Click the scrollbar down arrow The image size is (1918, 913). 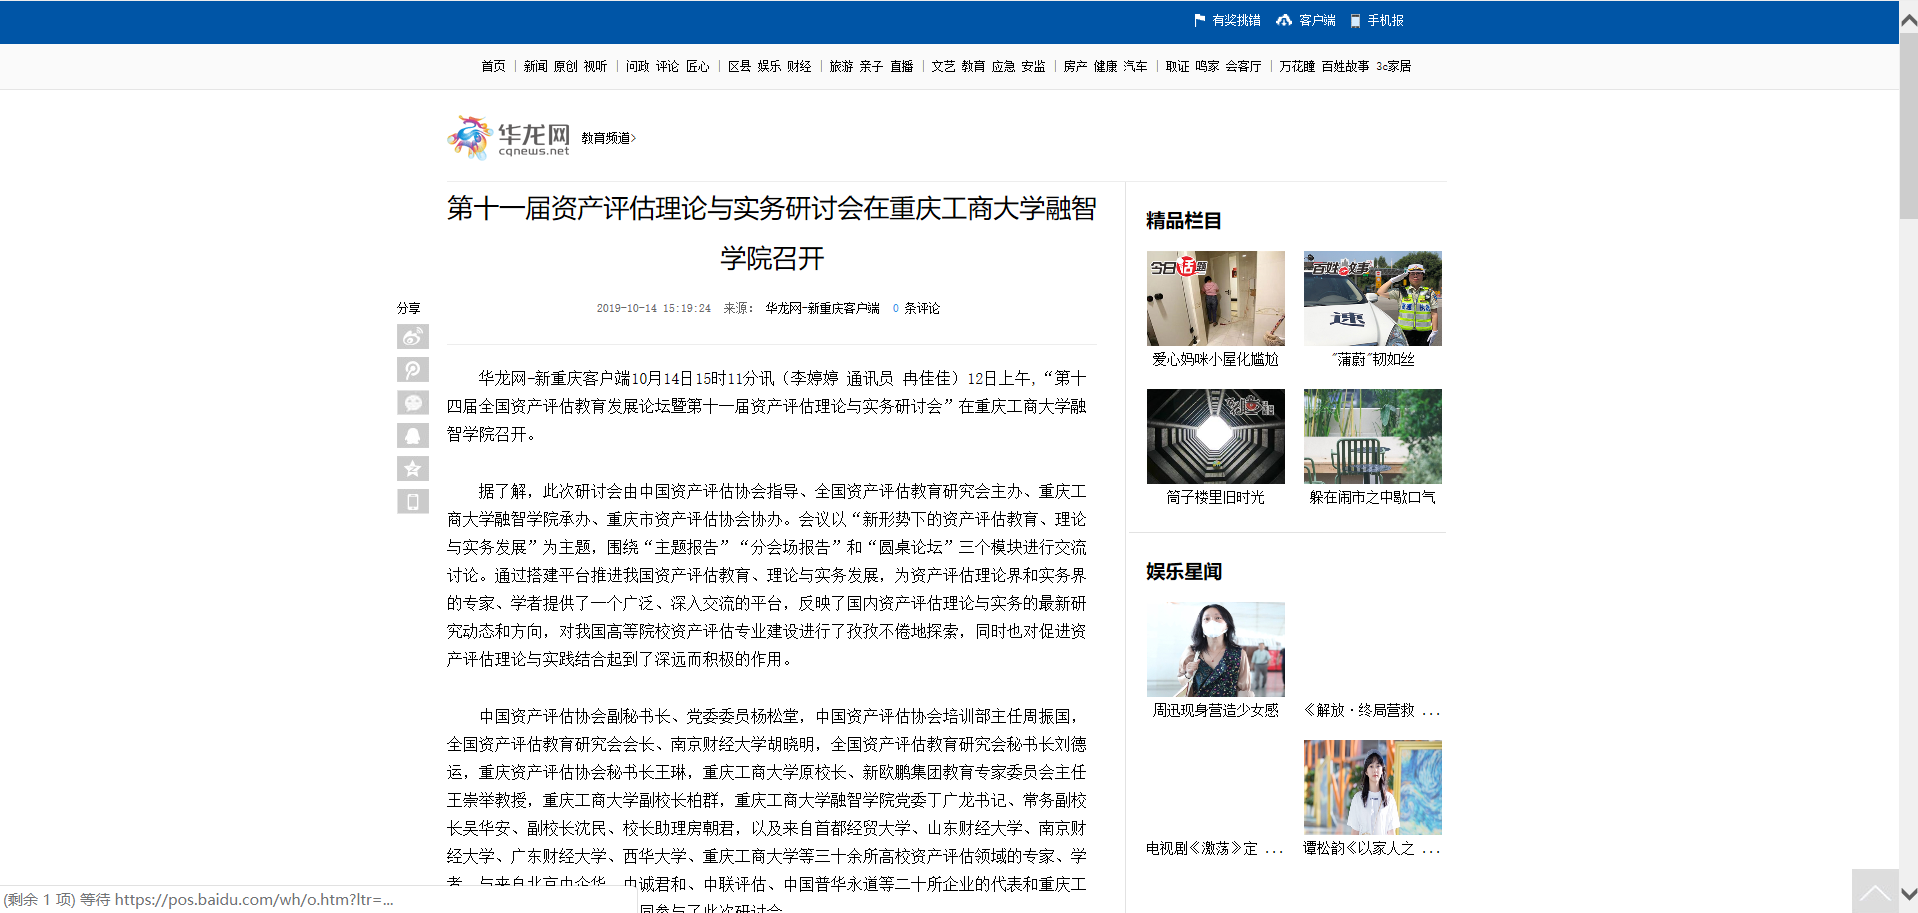(x=1908, y=894)
